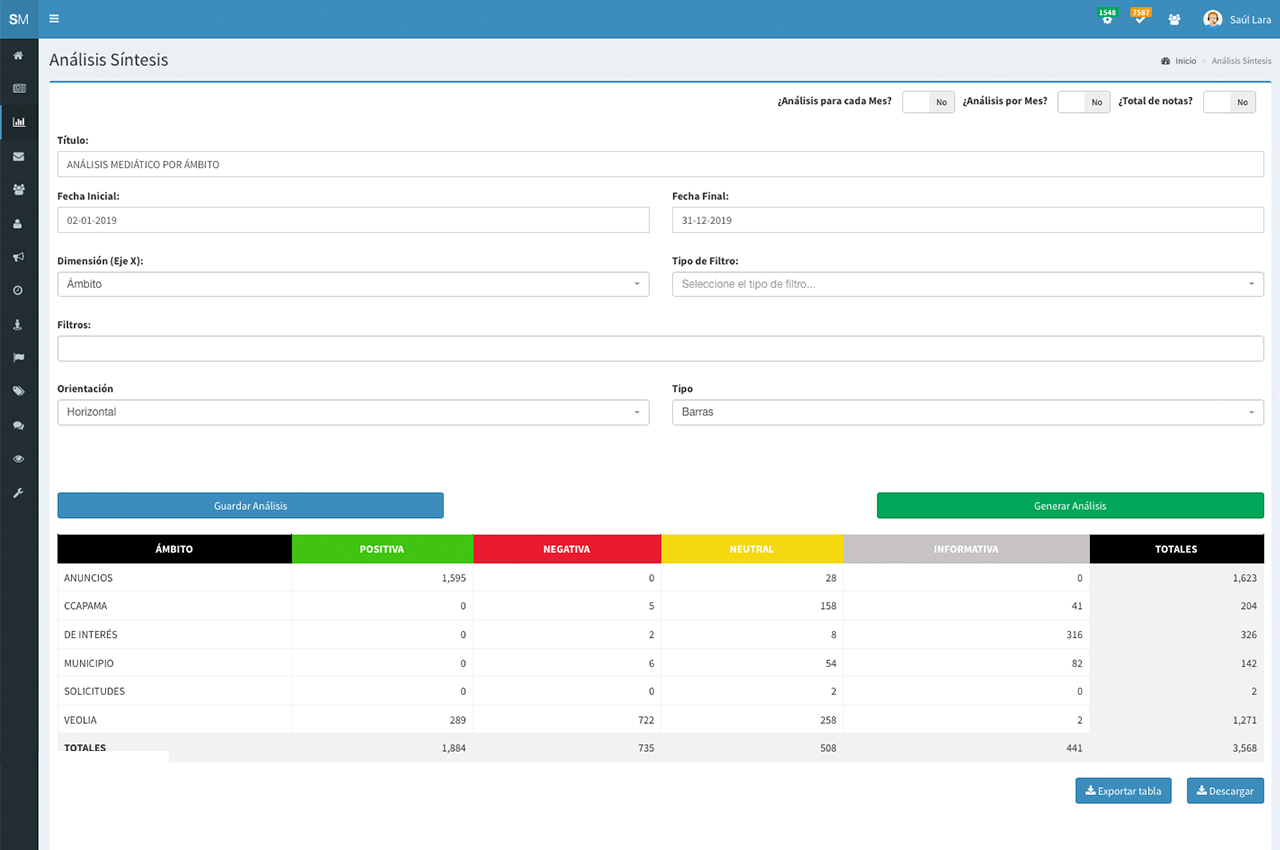This screenshot has width=1280, height=850.
Task: Toggle ¿Análisis para cada Mes? switch
Action: 928,101
